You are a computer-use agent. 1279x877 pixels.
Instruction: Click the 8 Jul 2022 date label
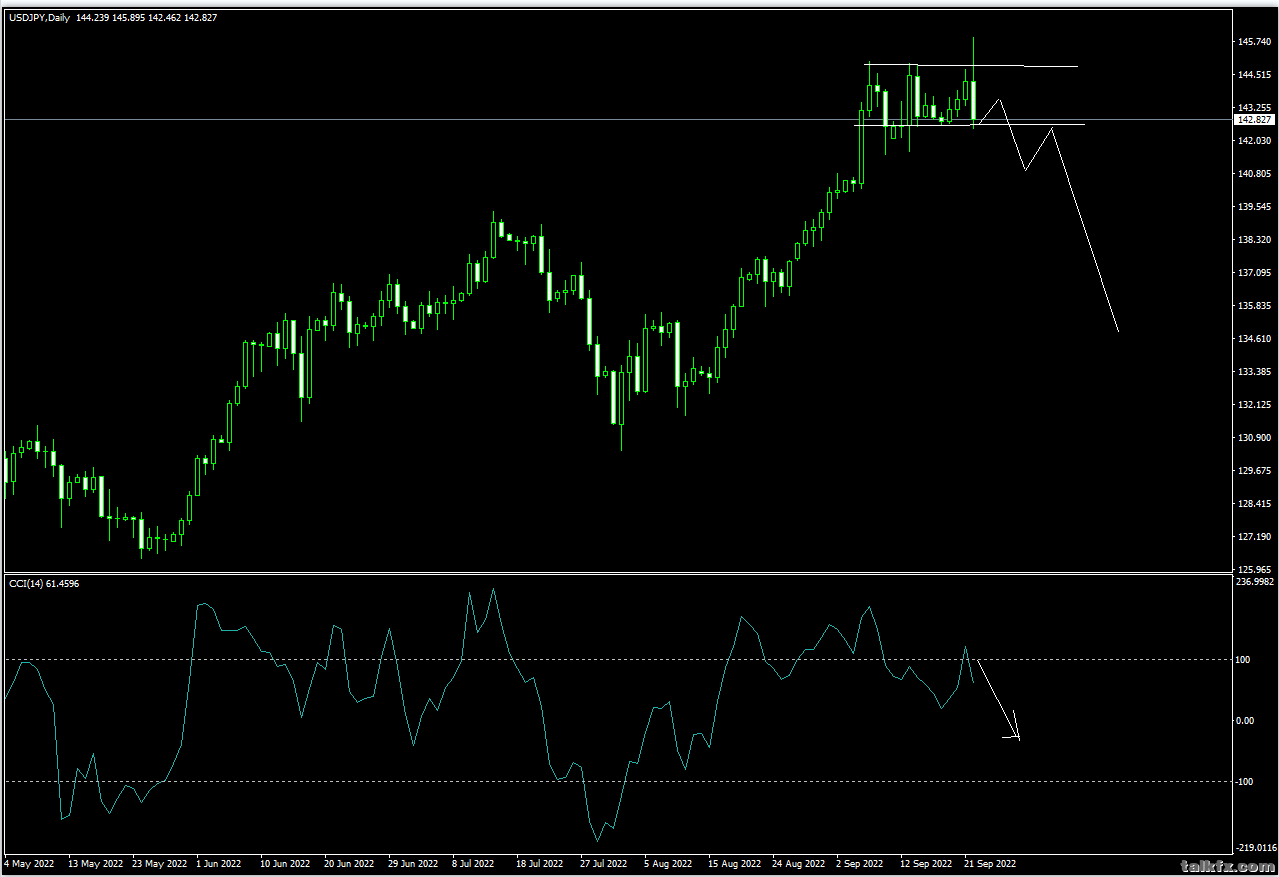(475, 863)
